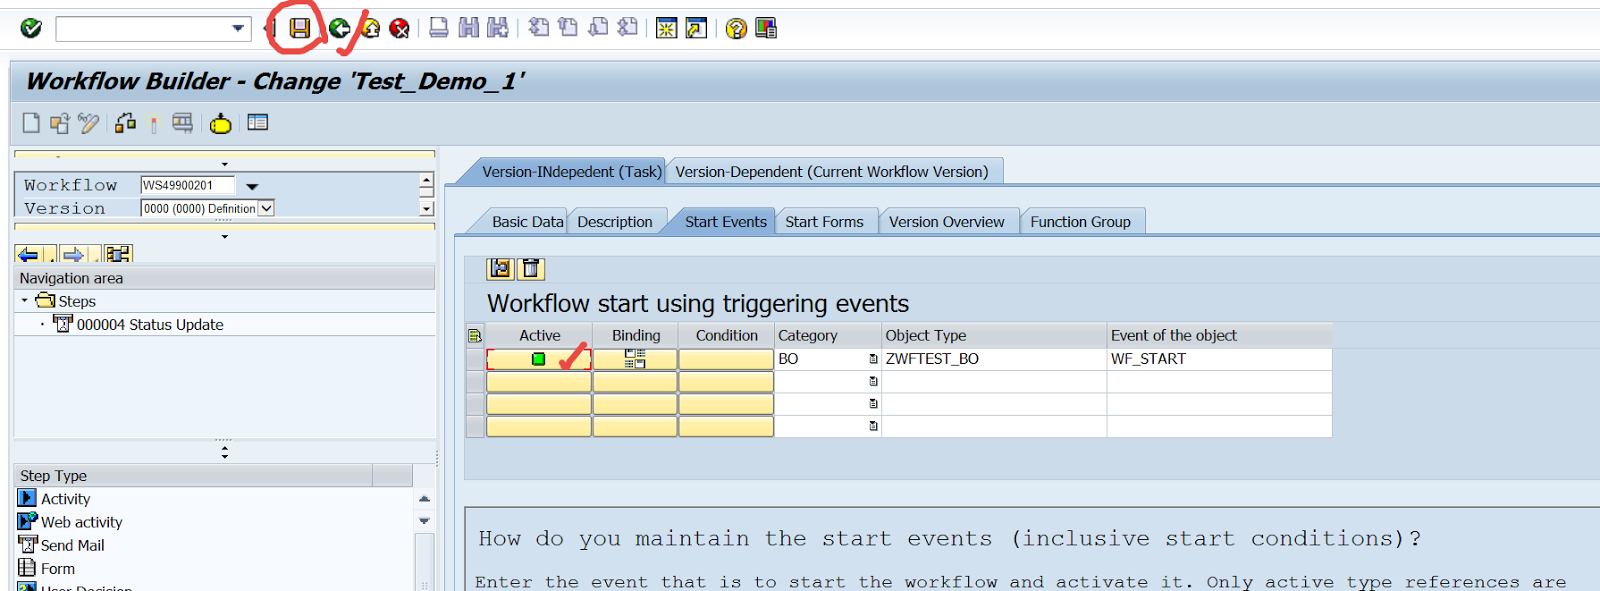
Task: Exit with the yellow up-arrow icon
Action: 370,28
